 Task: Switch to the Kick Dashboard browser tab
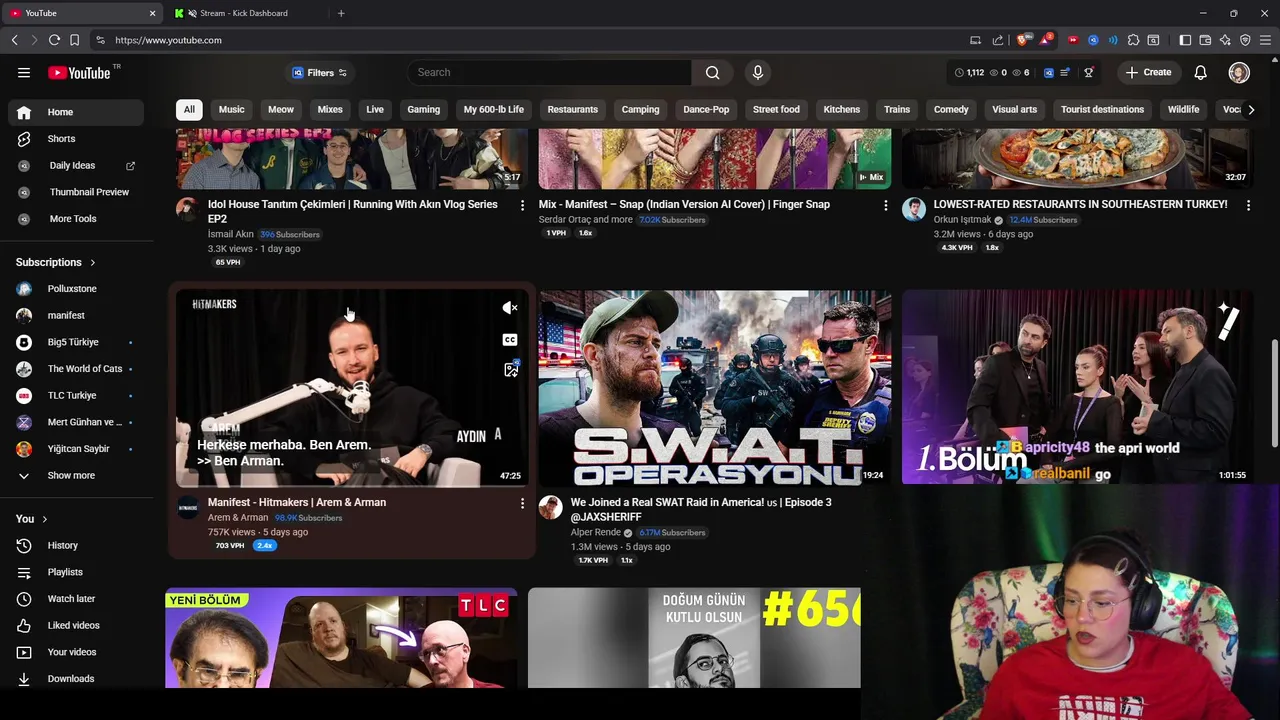click(243, 13)
